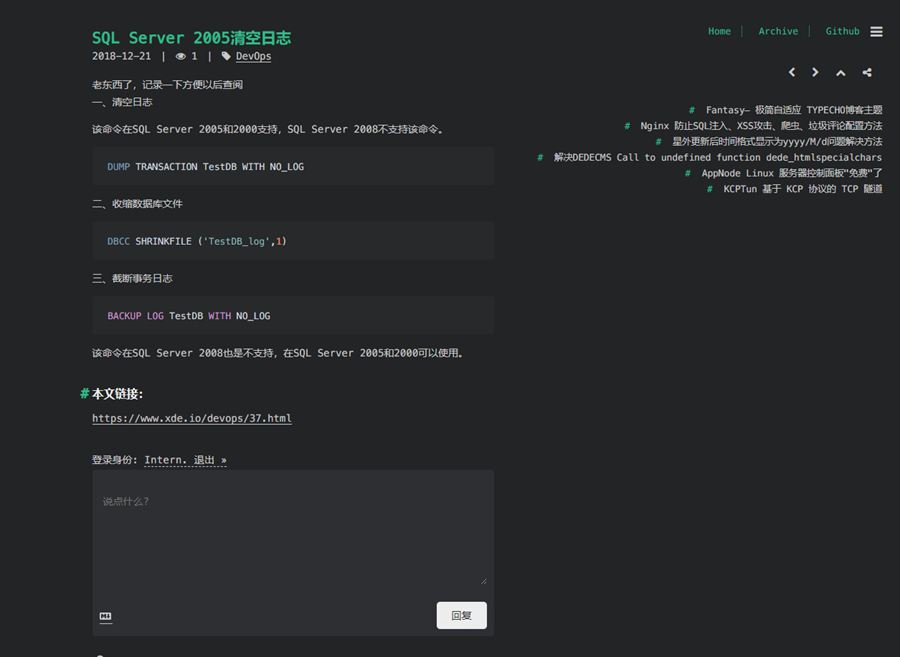Click the DUMP TRANSACTION TestDB code block
The height and width of the screenshot is (657, 900).
point(293,166)
